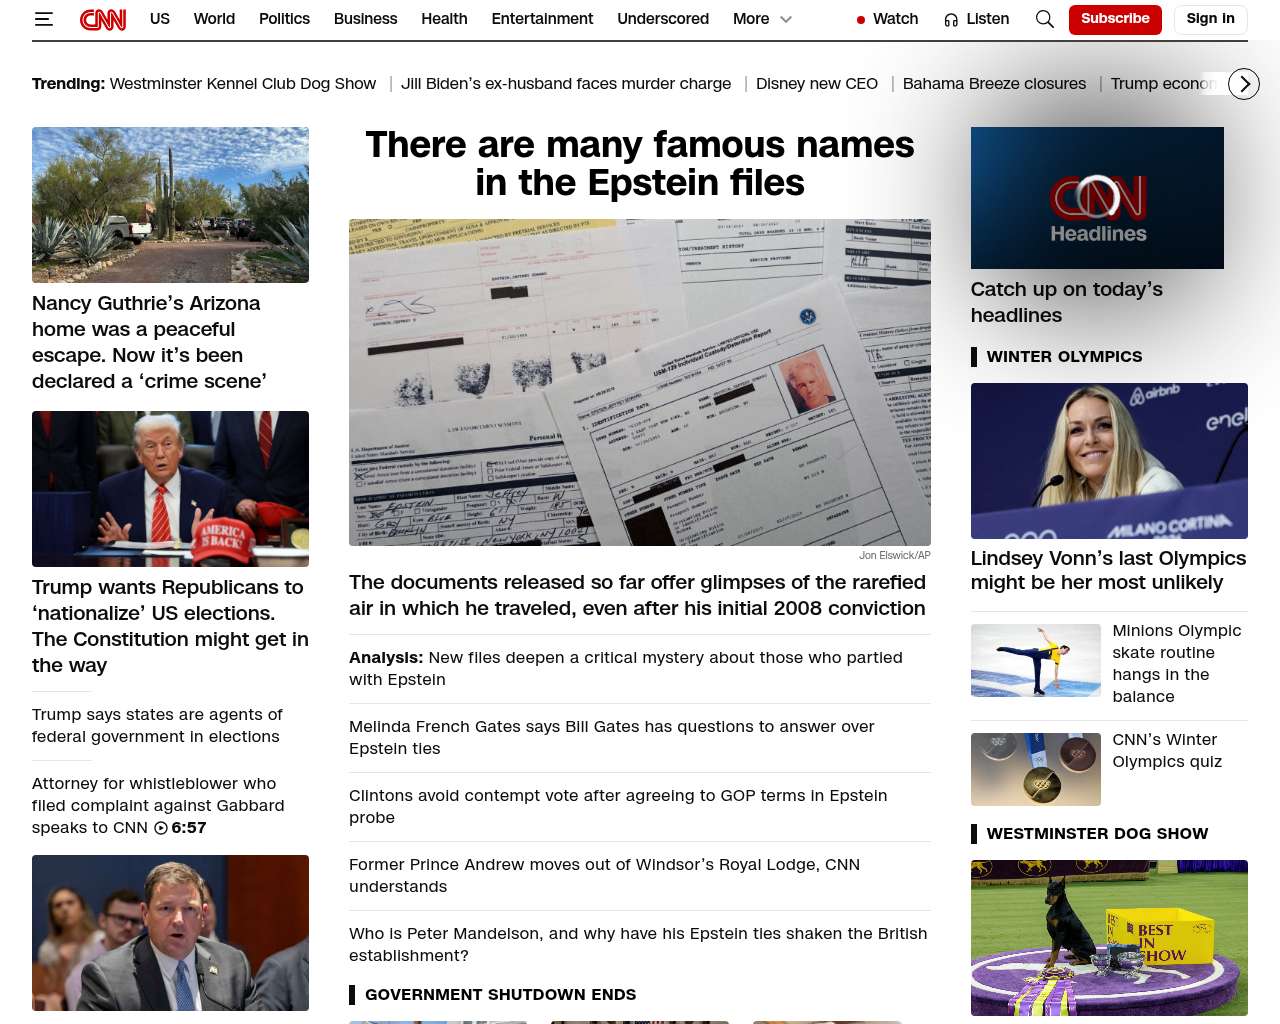Click the red live Watch dot
1280x1024 pixels.
coord(861,20)
